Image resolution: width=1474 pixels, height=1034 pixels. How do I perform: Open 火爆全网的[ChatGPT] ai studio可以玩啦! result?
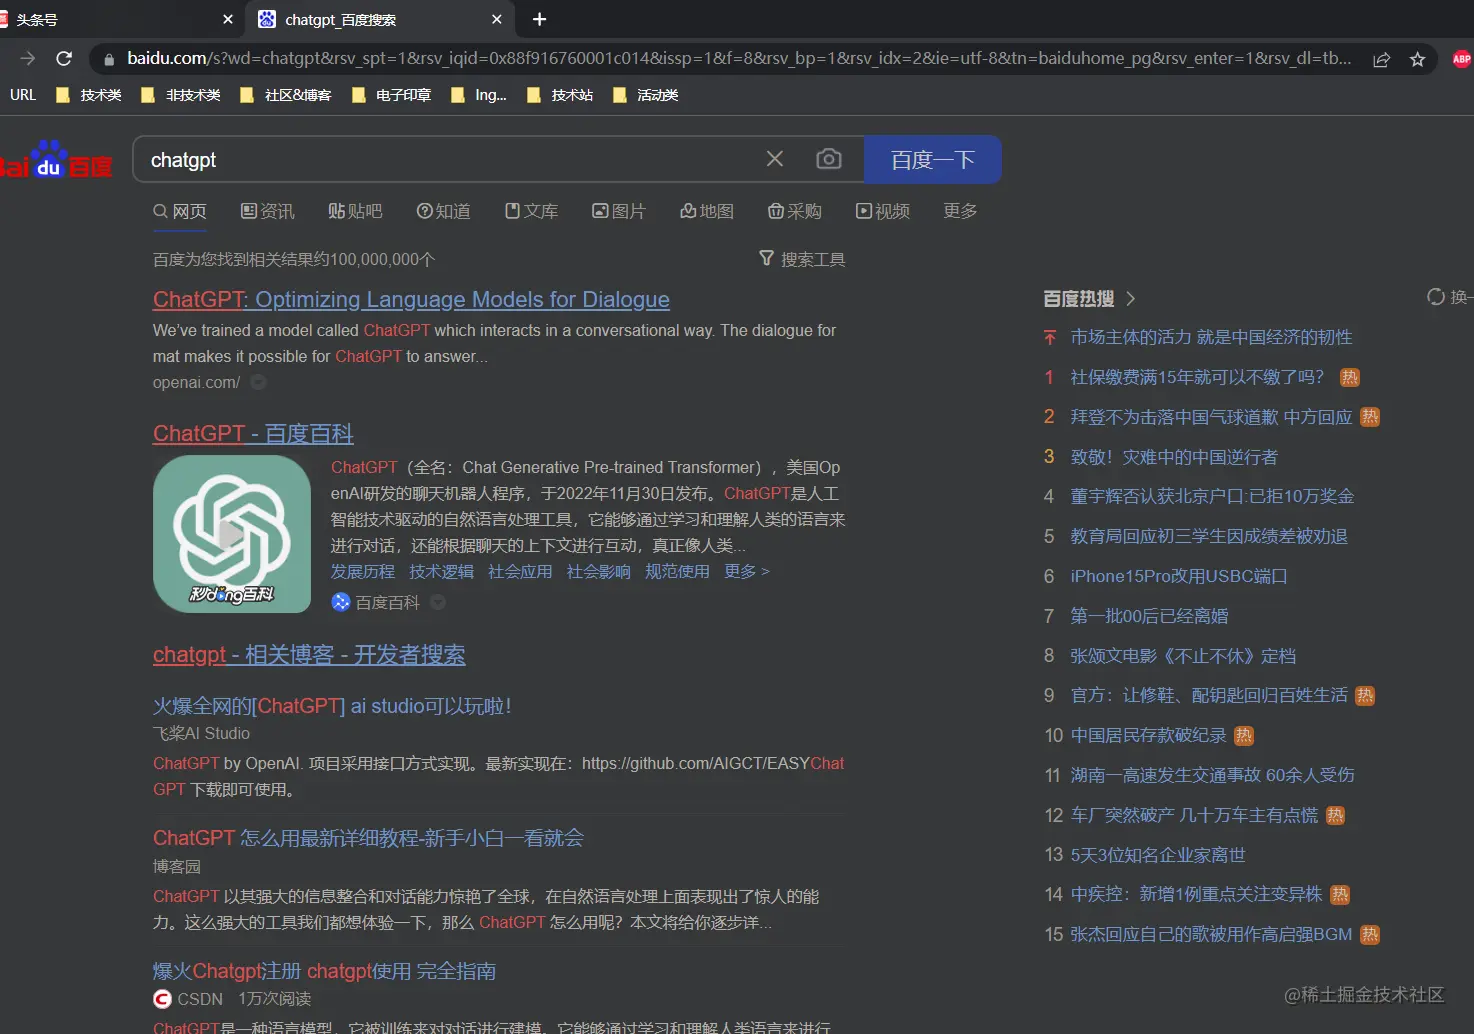click(x=332, y=706)
